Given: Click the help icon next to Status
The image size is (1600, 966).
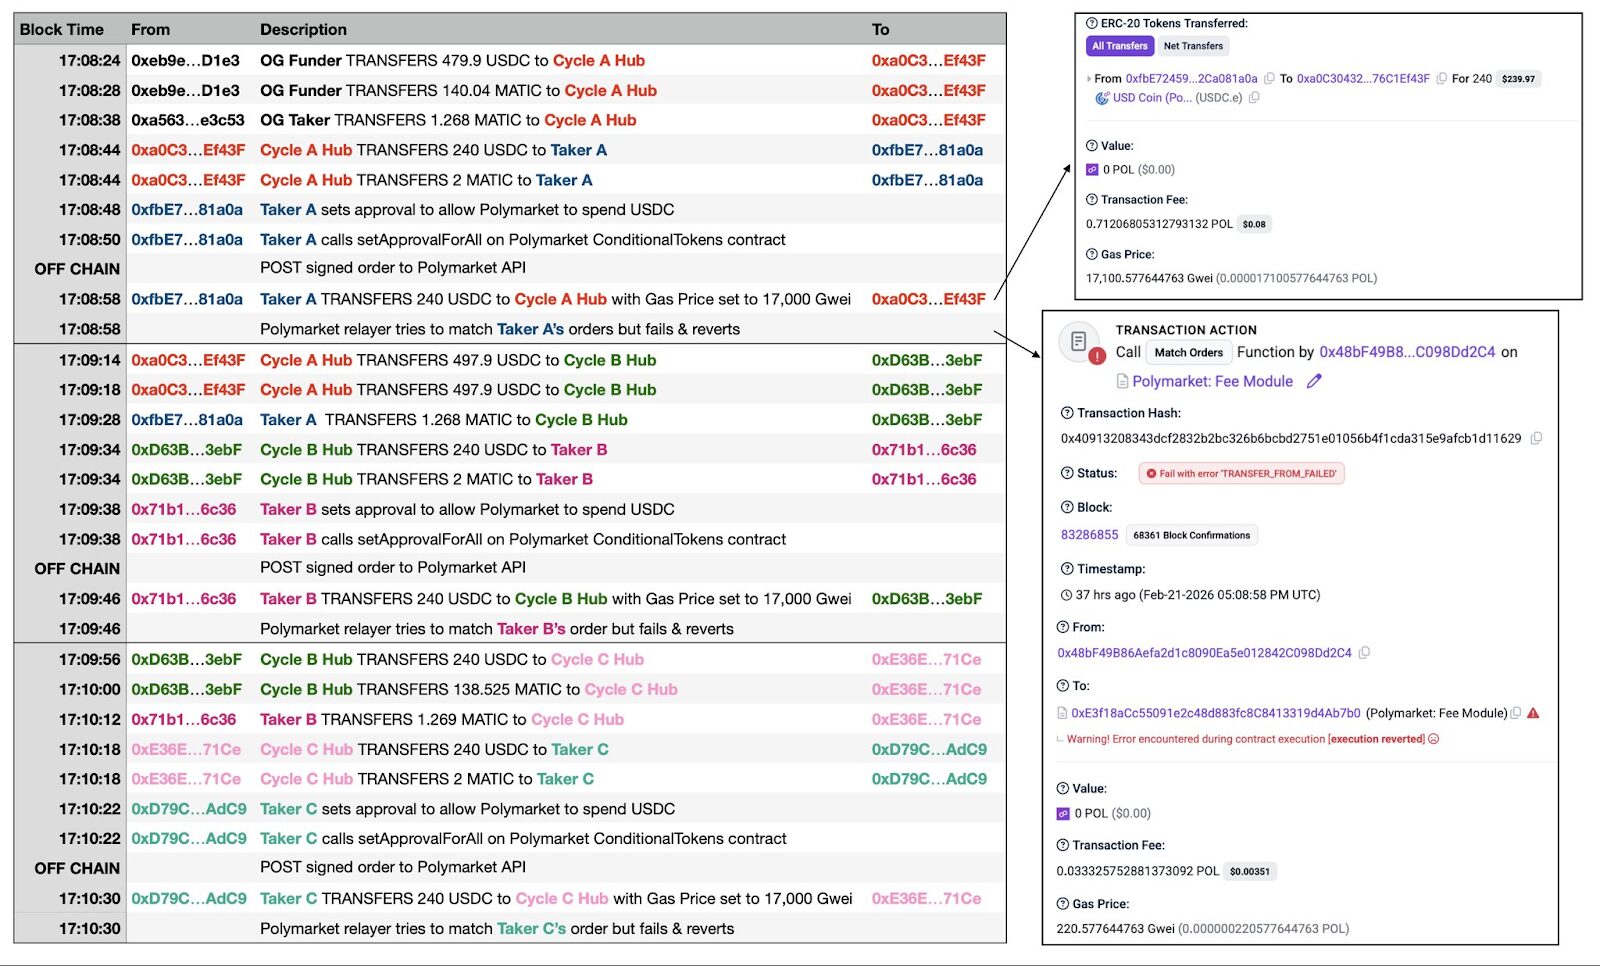Looking at the screenshot, I should pyautogui.click(x=1067, y=473).
